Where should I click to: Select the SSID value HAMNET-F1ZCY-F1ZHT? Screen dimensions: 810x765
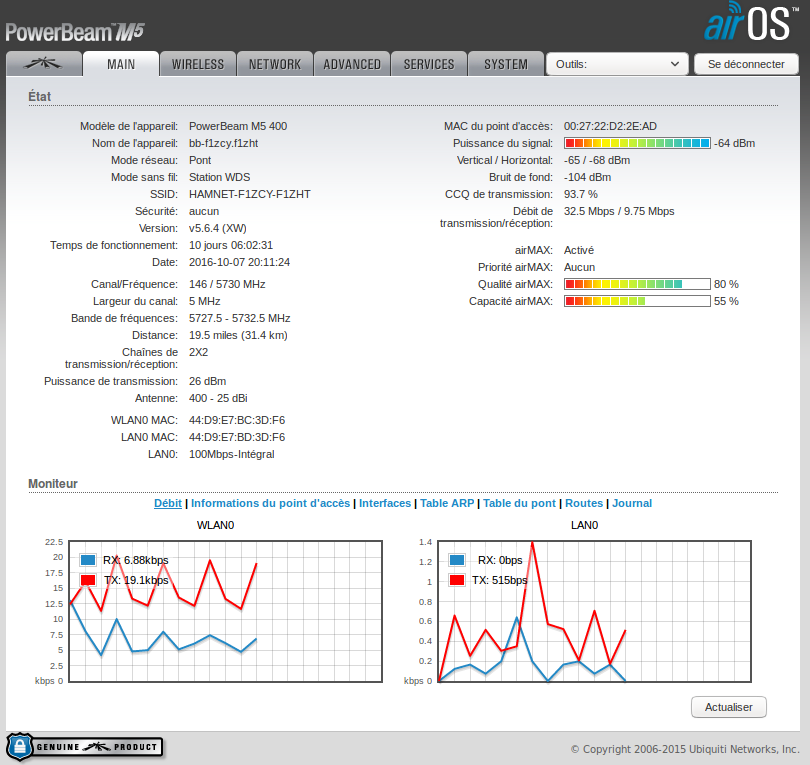click(x=250, y=194)
